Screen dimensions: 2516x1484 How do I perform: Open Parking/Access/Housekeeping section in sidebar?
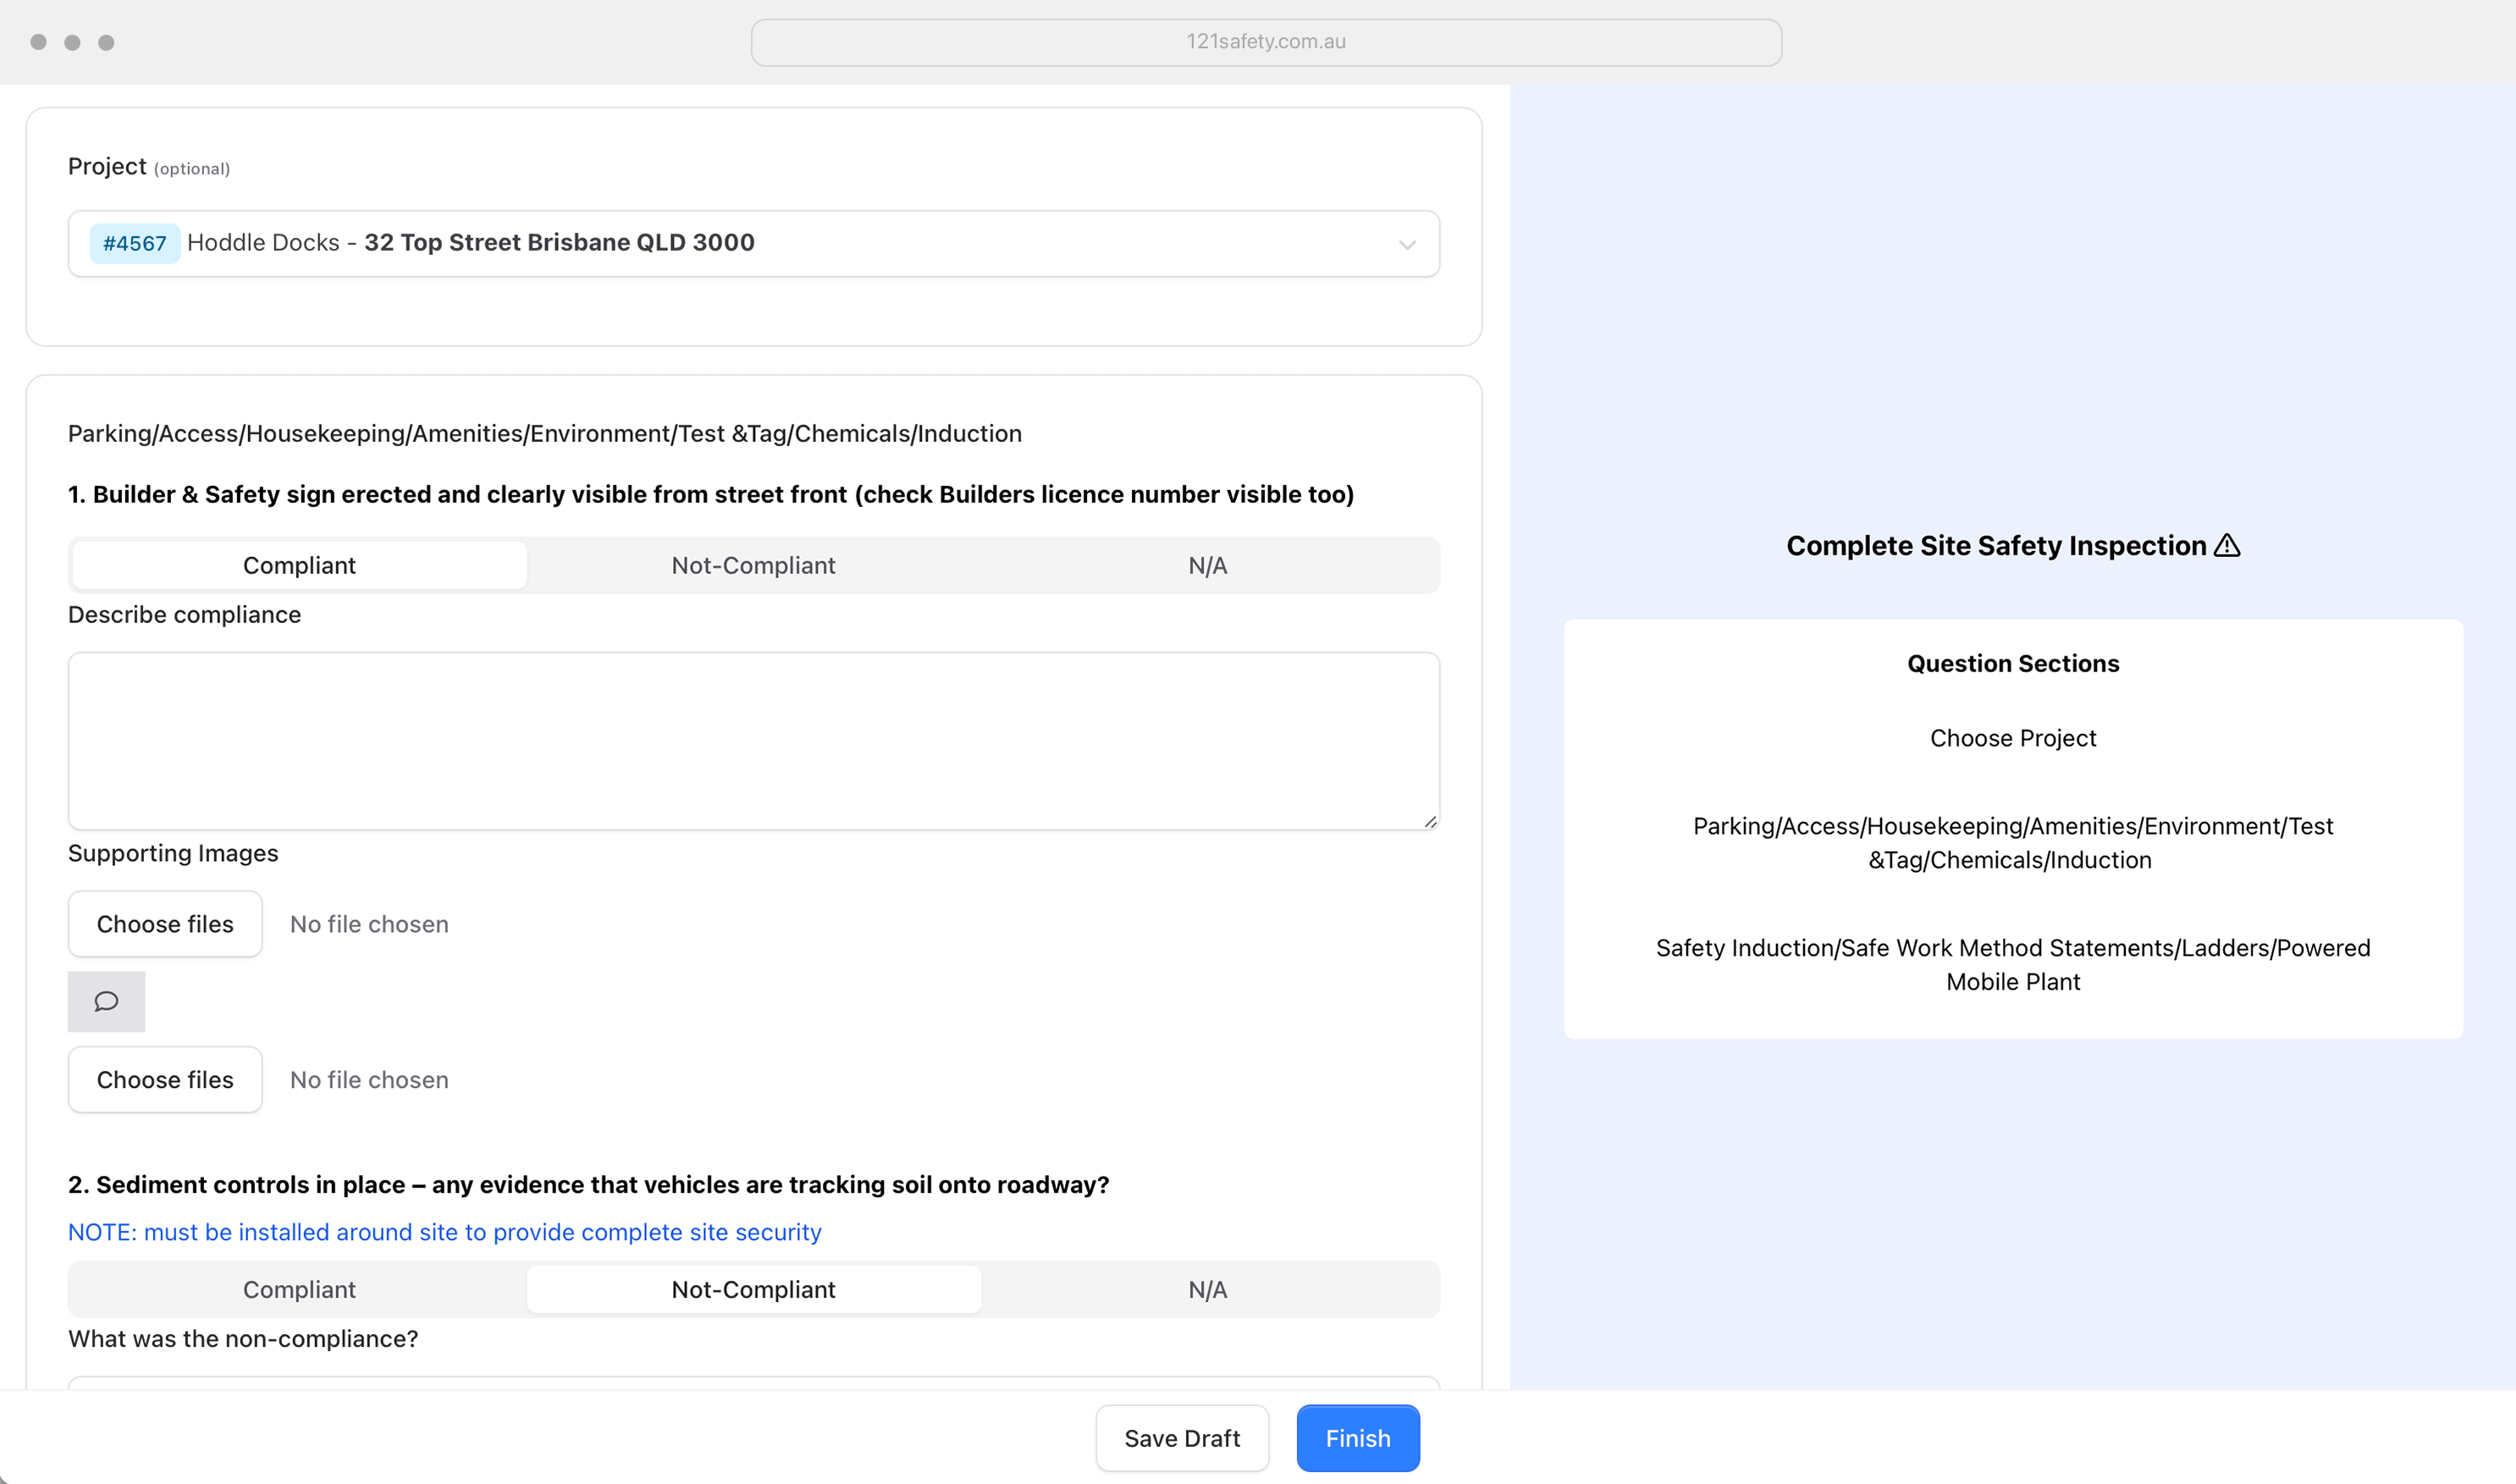click(2012, 842)
